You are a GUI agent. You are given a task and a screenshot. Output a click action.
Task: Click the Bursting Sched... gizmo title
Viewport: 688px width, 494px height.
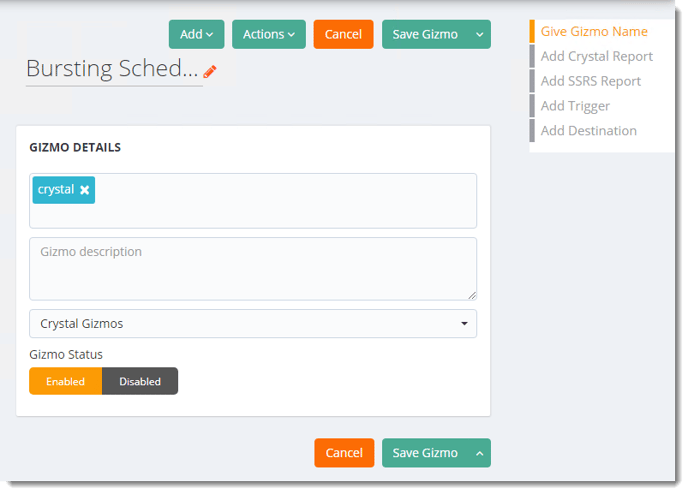coord(112,69)
